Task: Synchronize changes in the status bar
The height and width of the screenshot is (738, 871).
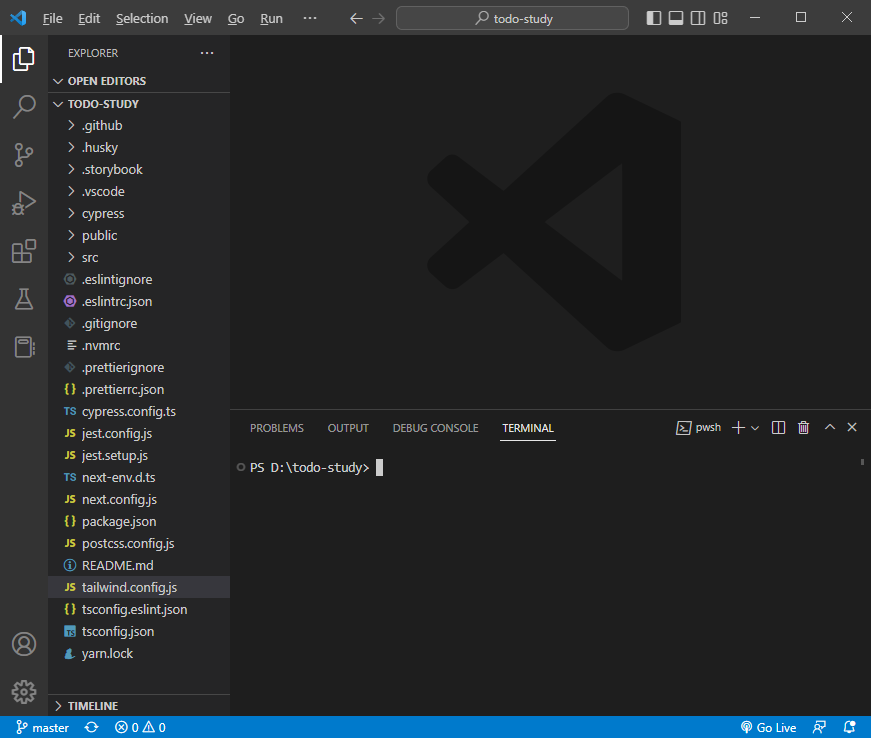Action: 92,727
